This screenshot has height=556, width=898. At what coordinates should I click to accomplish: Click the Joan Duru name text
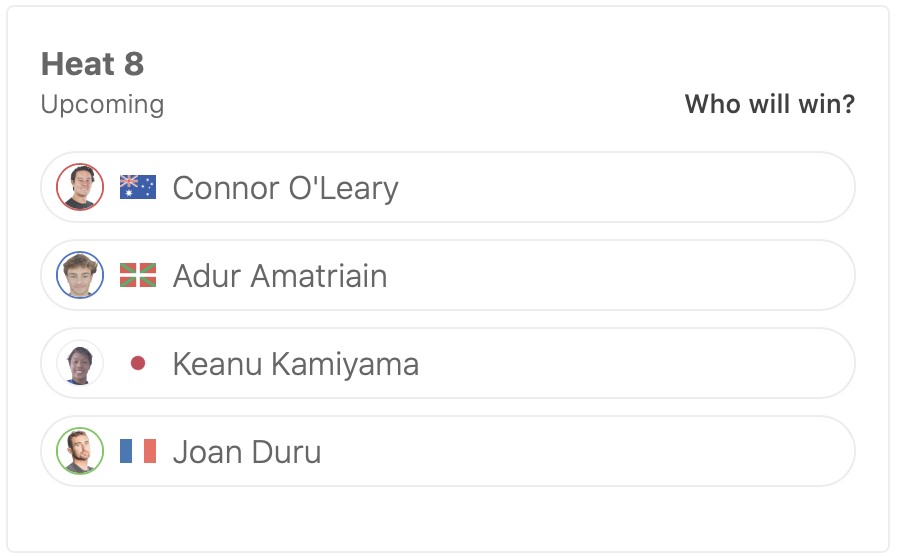tap(247, 452)
